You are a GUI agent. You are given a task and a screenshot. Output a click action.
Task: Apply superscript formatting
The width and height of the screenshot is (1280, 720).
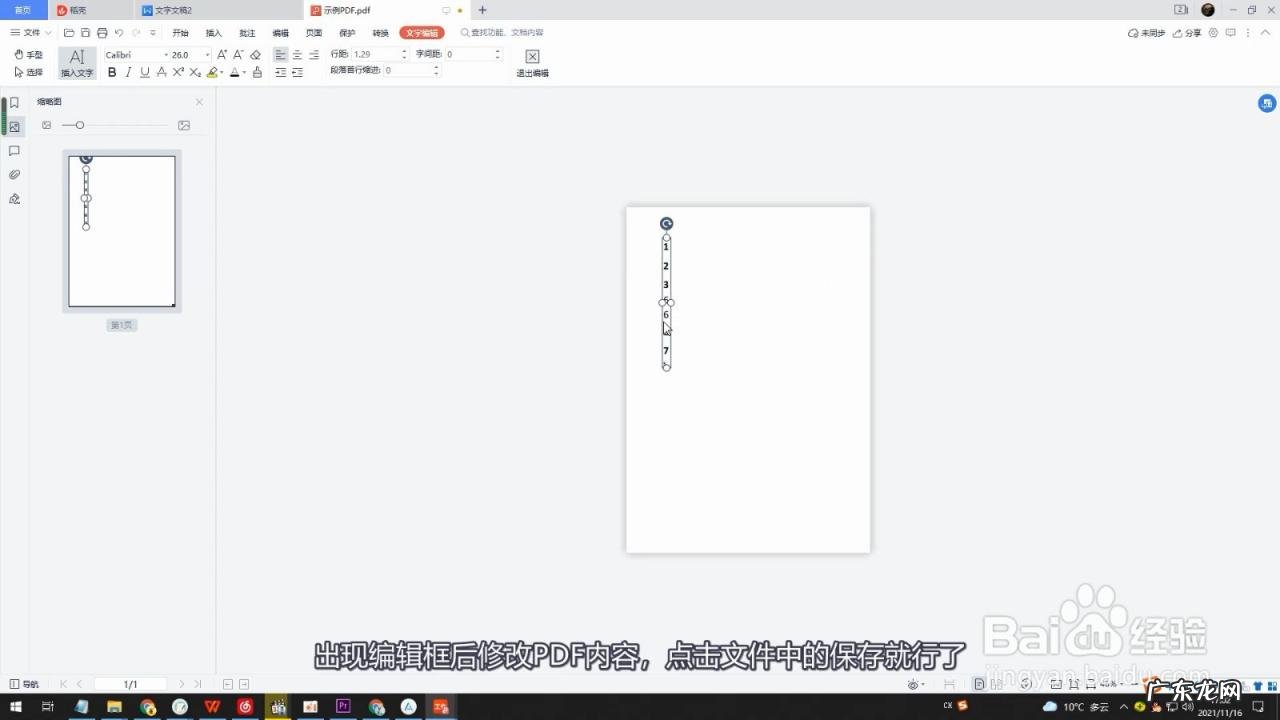(178, 72)
